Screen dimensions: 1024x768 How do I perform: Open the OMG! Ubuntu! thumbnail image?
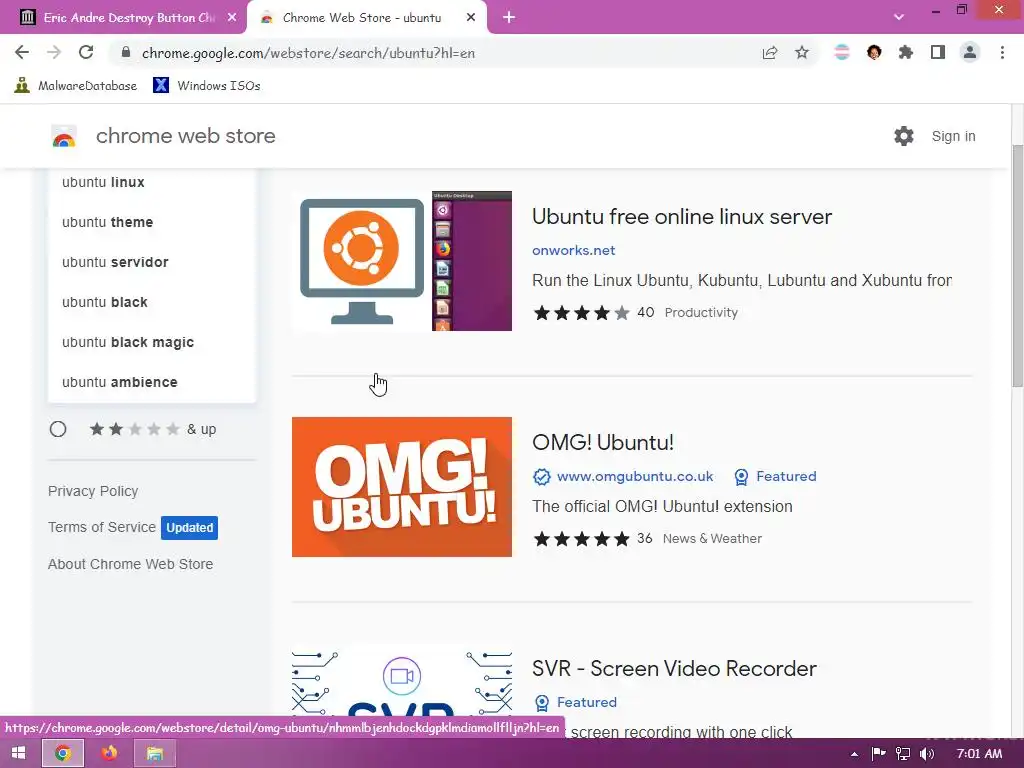[402, 487]
